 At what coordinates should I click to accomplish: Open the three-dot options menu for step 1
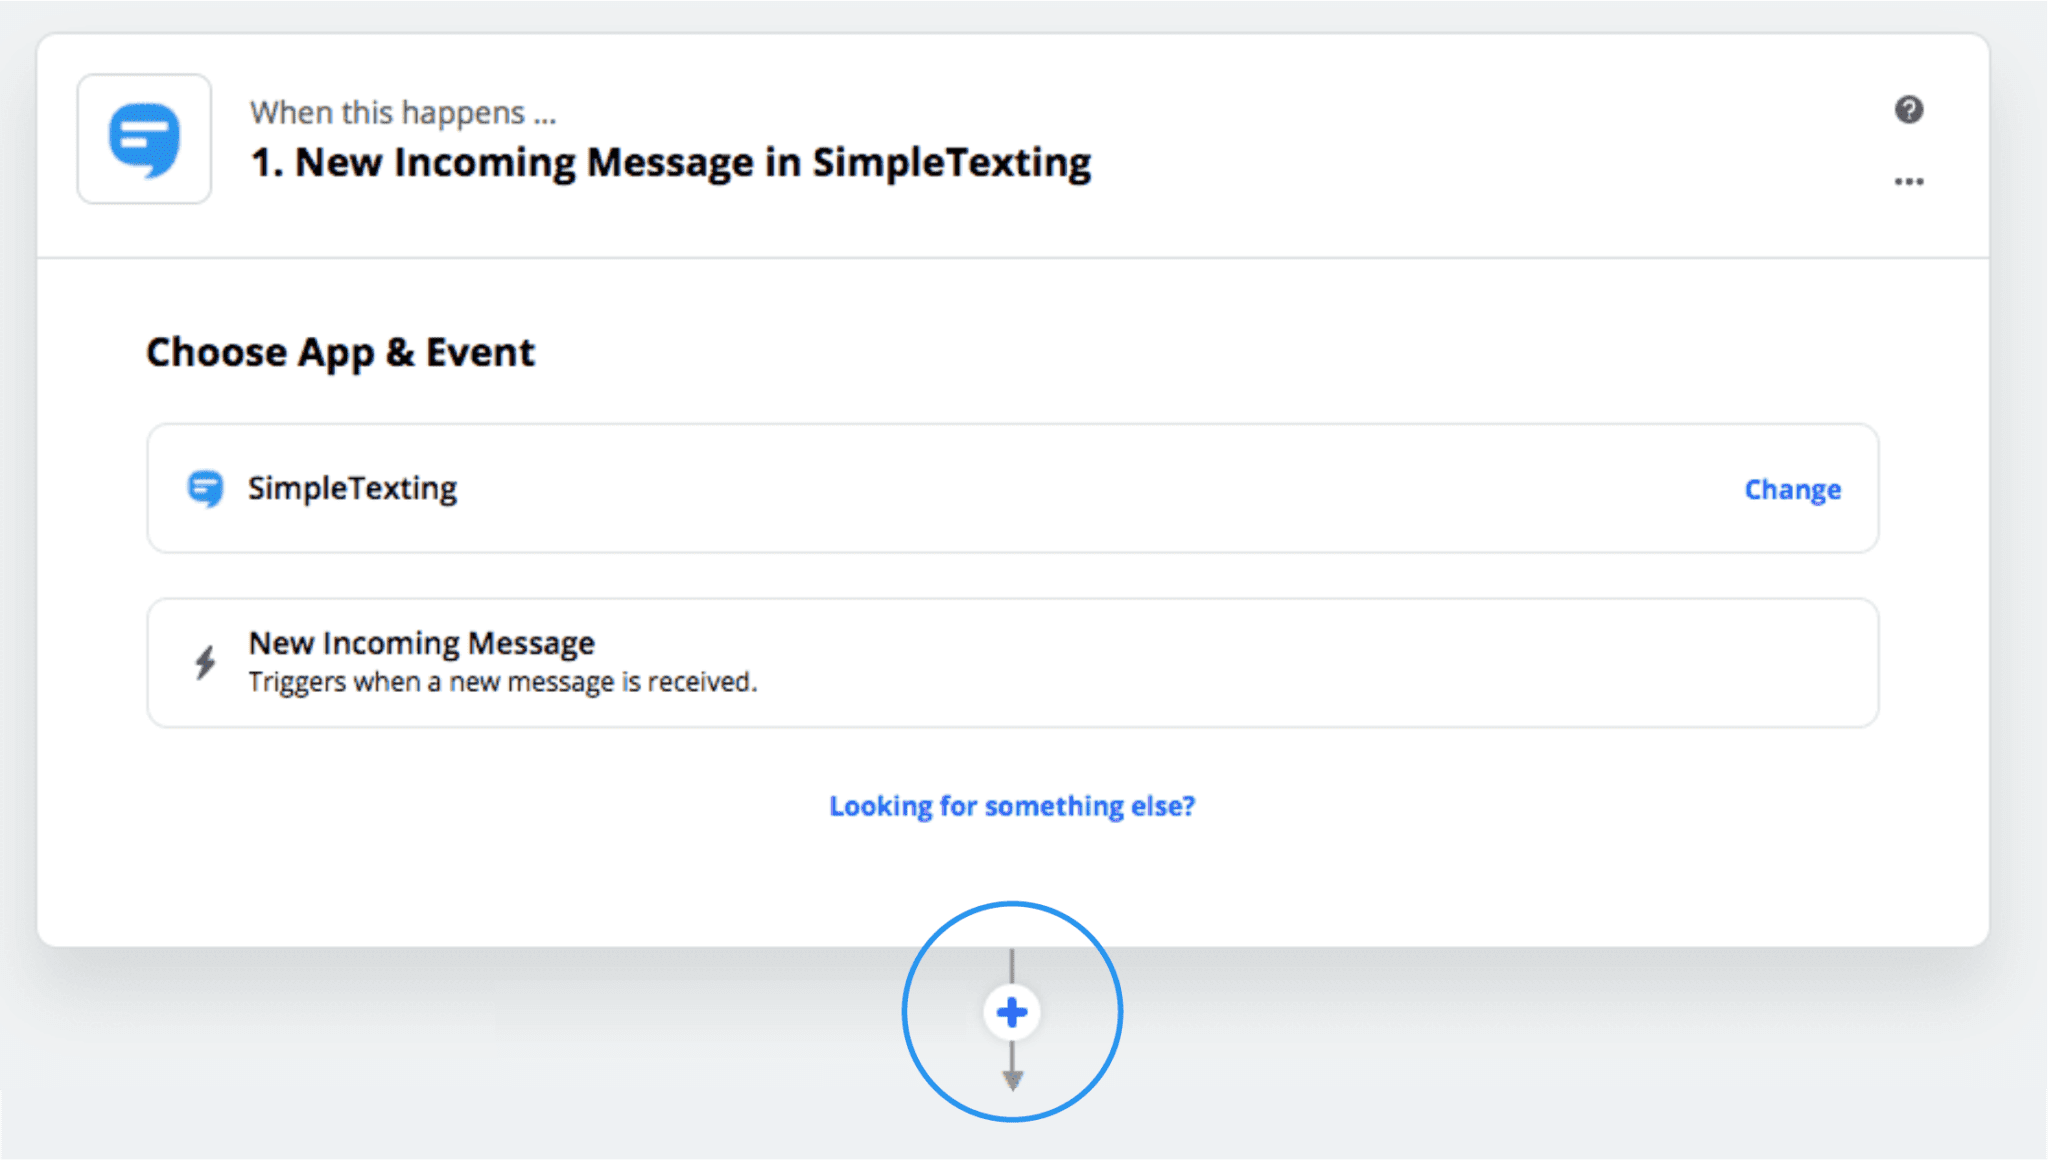point(1909,180)
